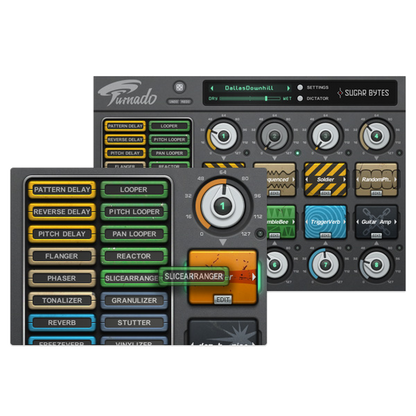Image resolution: width=416 pixels, height=416 pixels.
Task: Click the Soldier striped effect pad
Action: coord(325,180)
